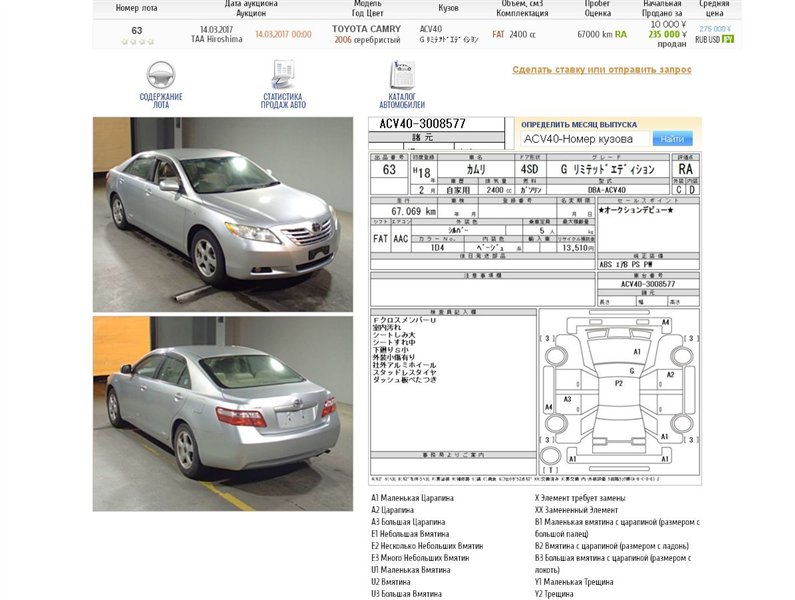Click the E3 Много Небольших Вмятин legend entry
The image size is (795, 600).
coord(420,557)
